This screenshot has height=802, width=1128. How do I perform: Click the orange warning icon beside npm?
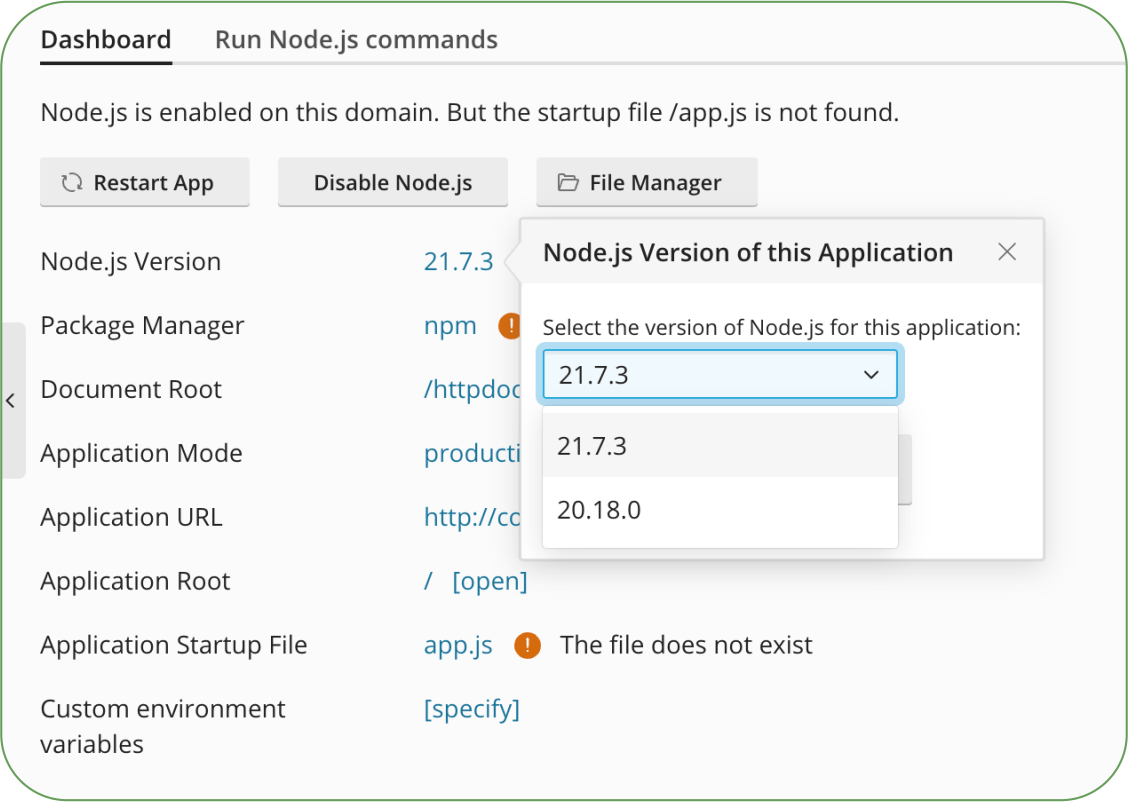click(x=509, y=326)
